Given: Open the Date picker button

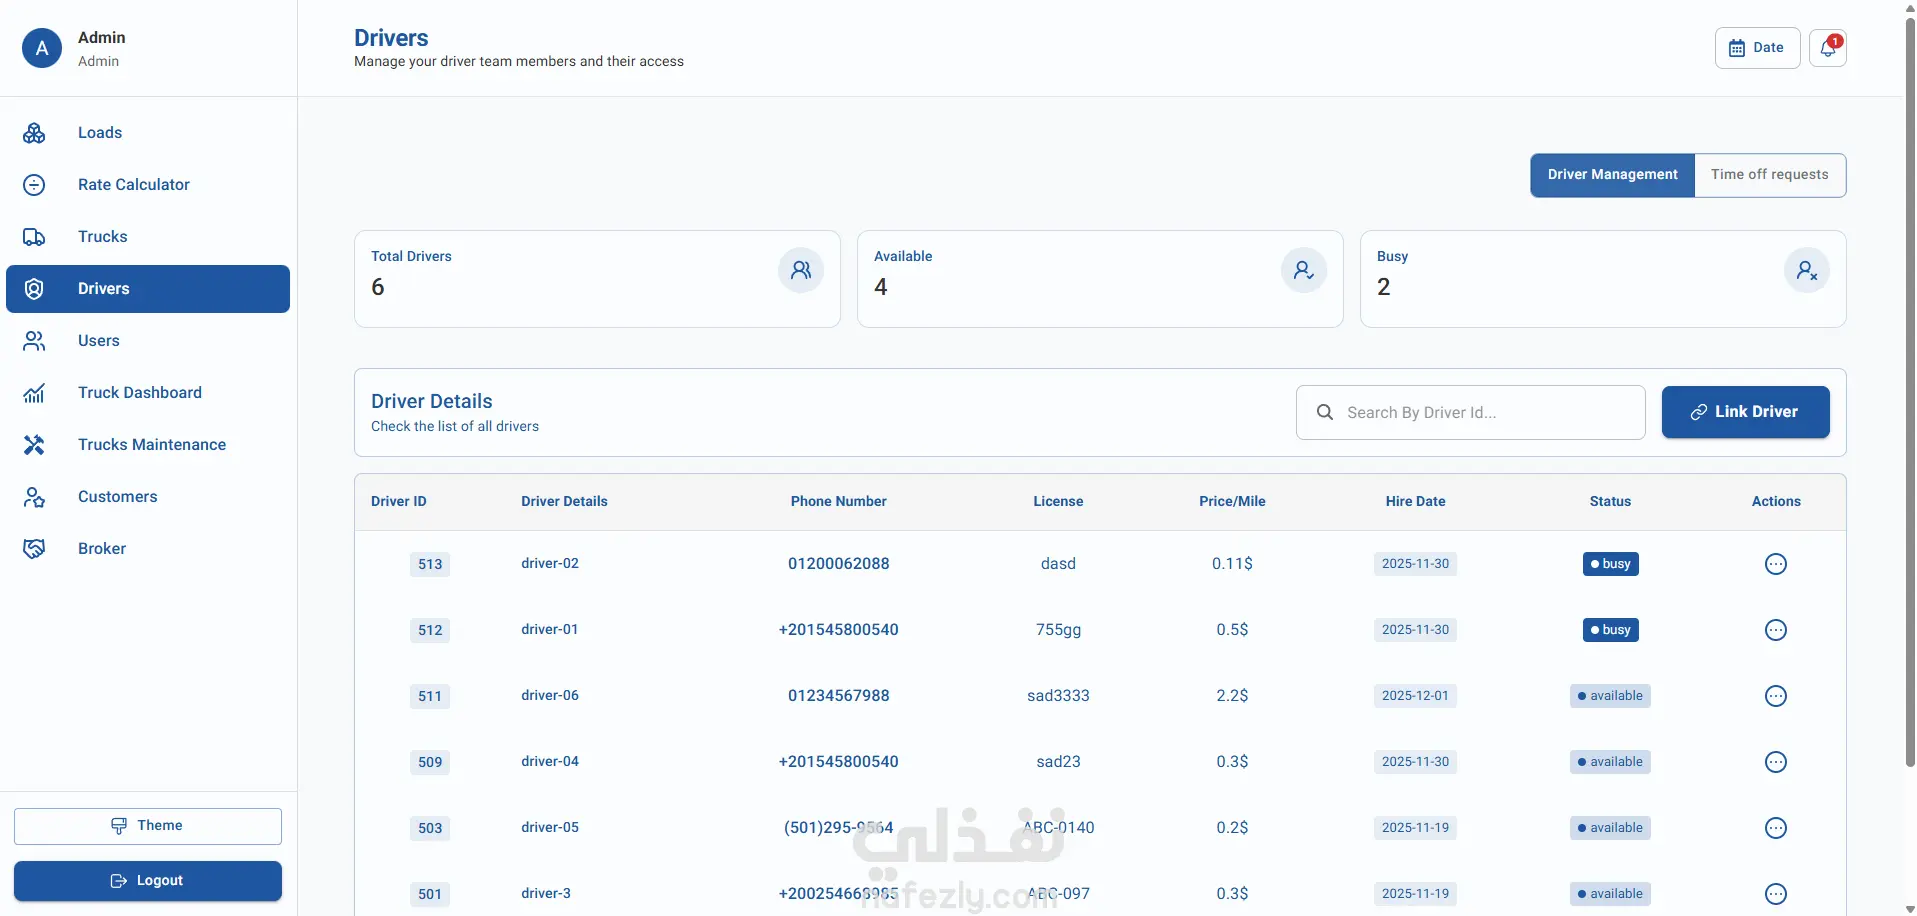Looking at the screenshot, I should (1757, 48).
